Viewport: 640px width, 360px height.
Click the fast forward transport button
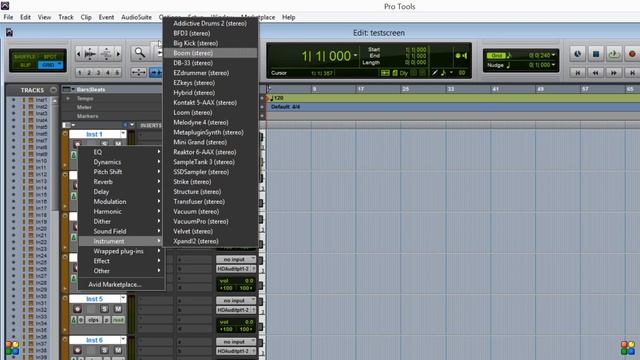(614, 73)
